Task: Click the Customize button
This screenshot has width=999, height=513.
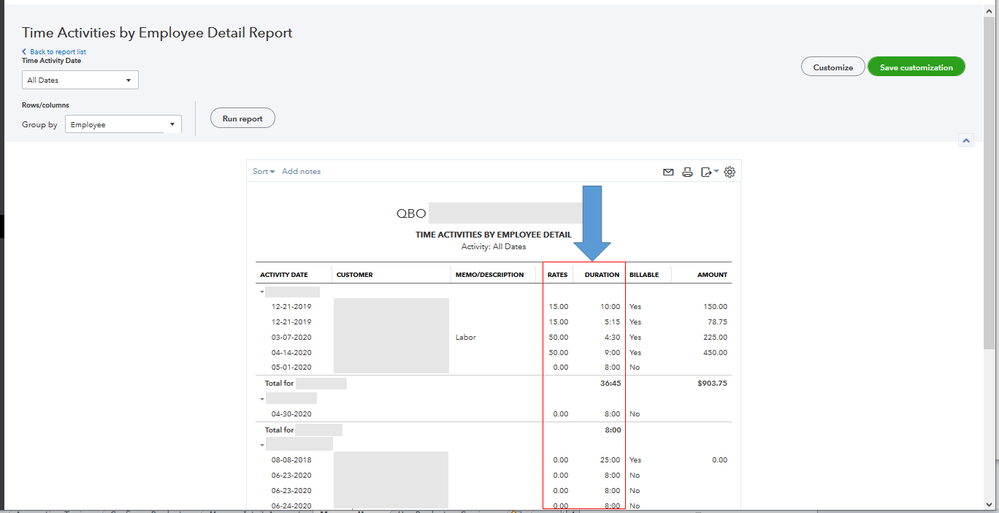Action: (x=832, y=67)
